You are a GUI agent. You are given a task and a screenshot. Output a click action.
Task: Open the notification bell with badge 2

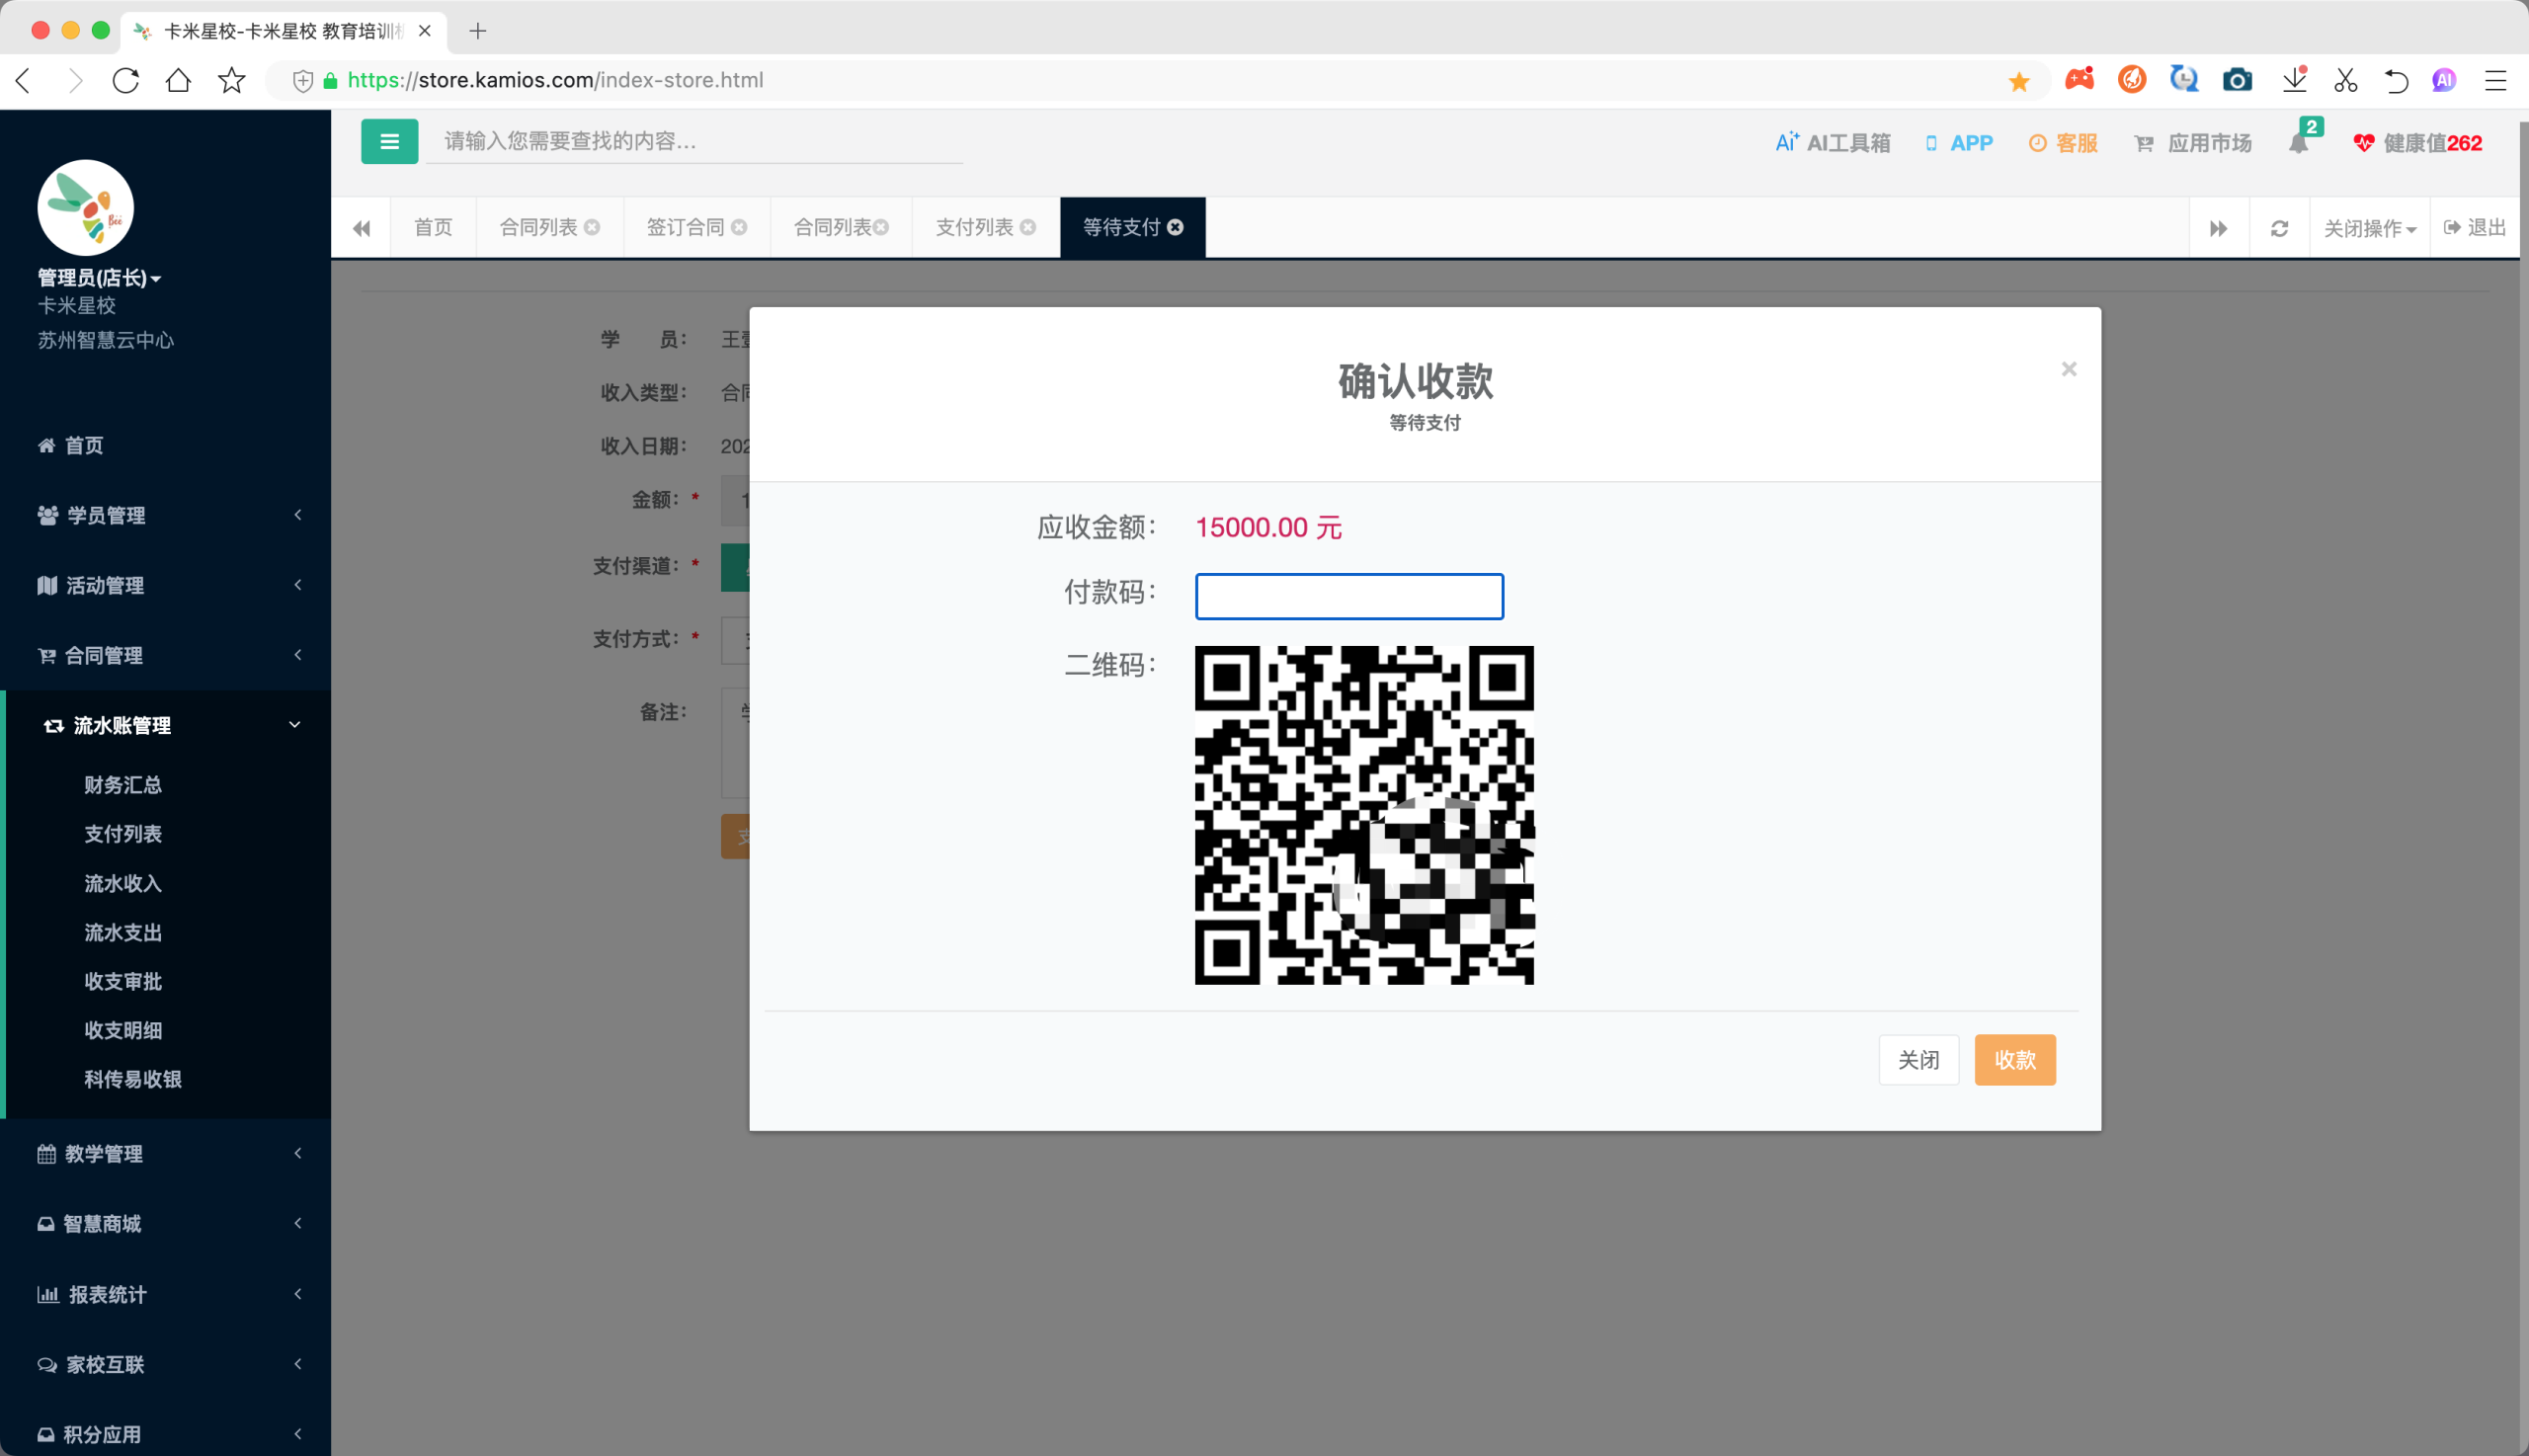pyautogui.click(x=2299, y=143)
